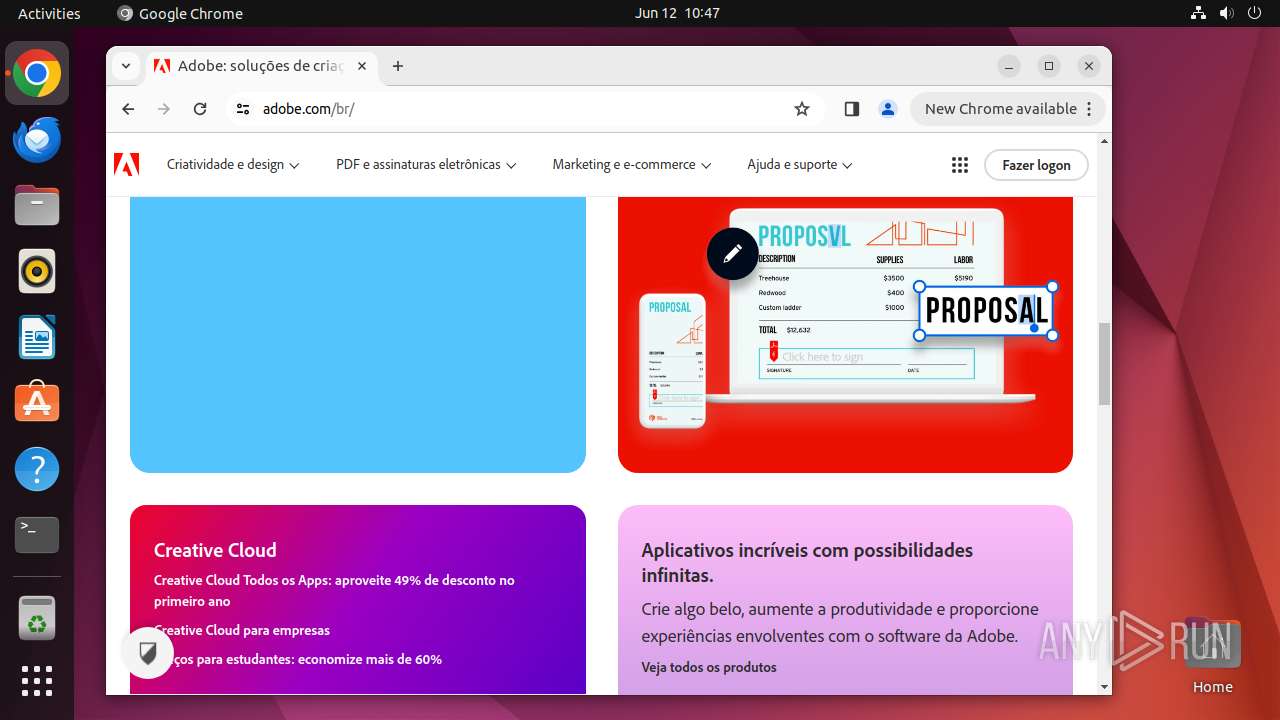Image resolution: width=1280 pixels, height=720 pixels.
Task: Open Creative Cloud Todos os Apps offer link
Action: point(334,590)
